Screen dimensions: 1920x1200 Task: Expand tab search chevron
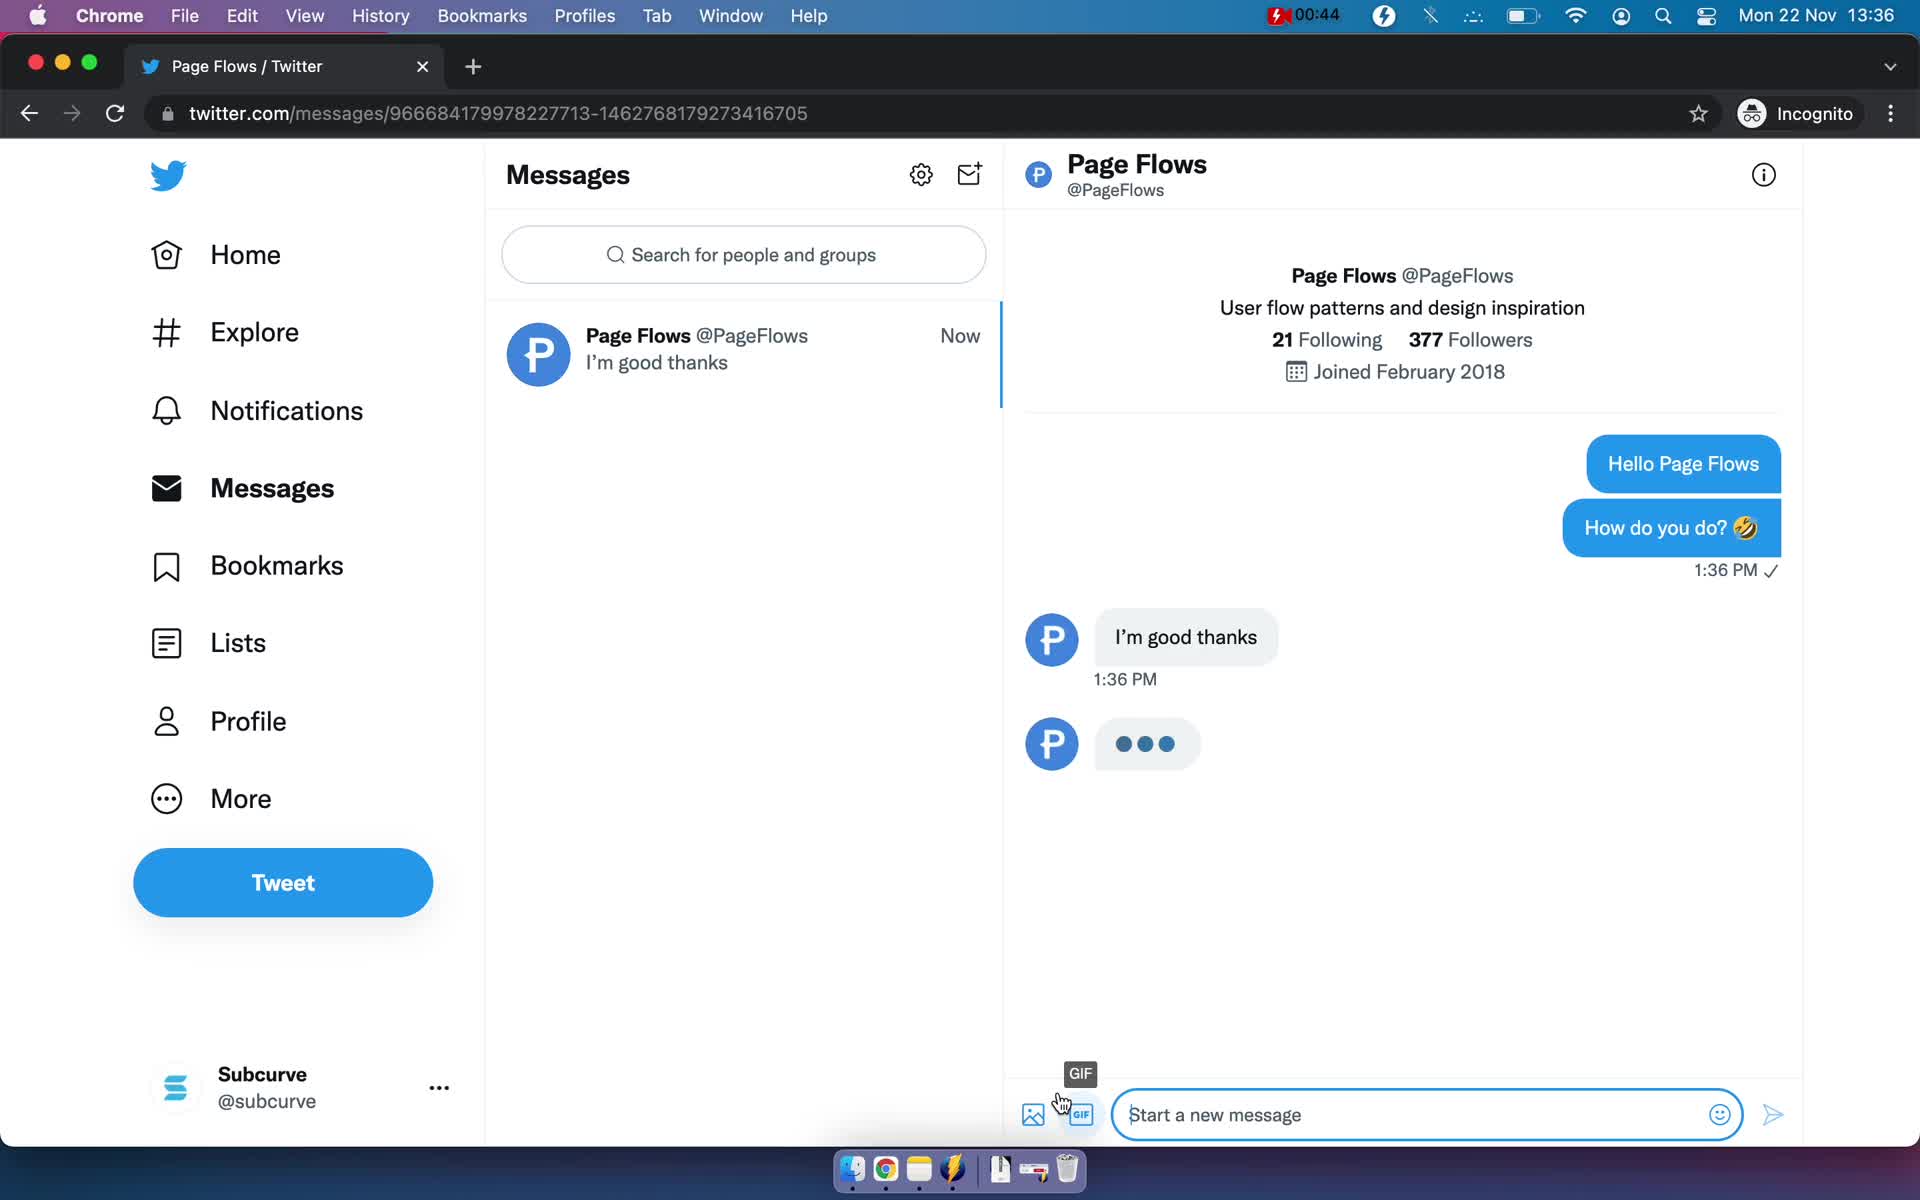(1890, 66)
